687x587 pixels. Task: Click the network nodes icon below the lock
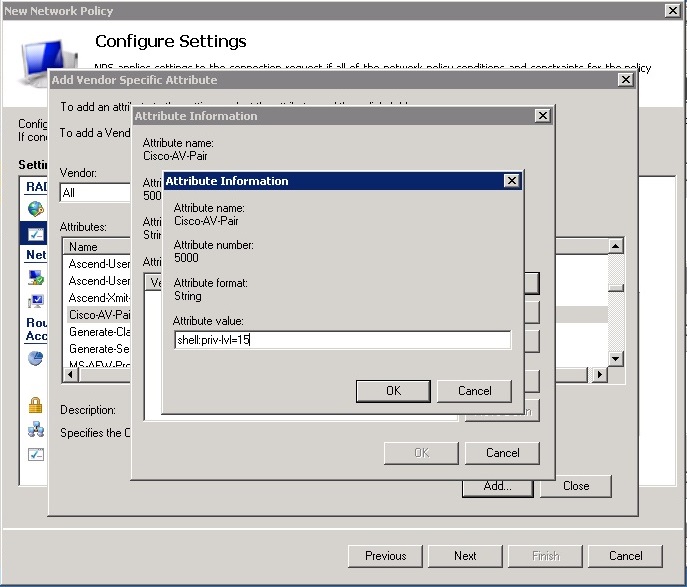(x=36, y=430)
